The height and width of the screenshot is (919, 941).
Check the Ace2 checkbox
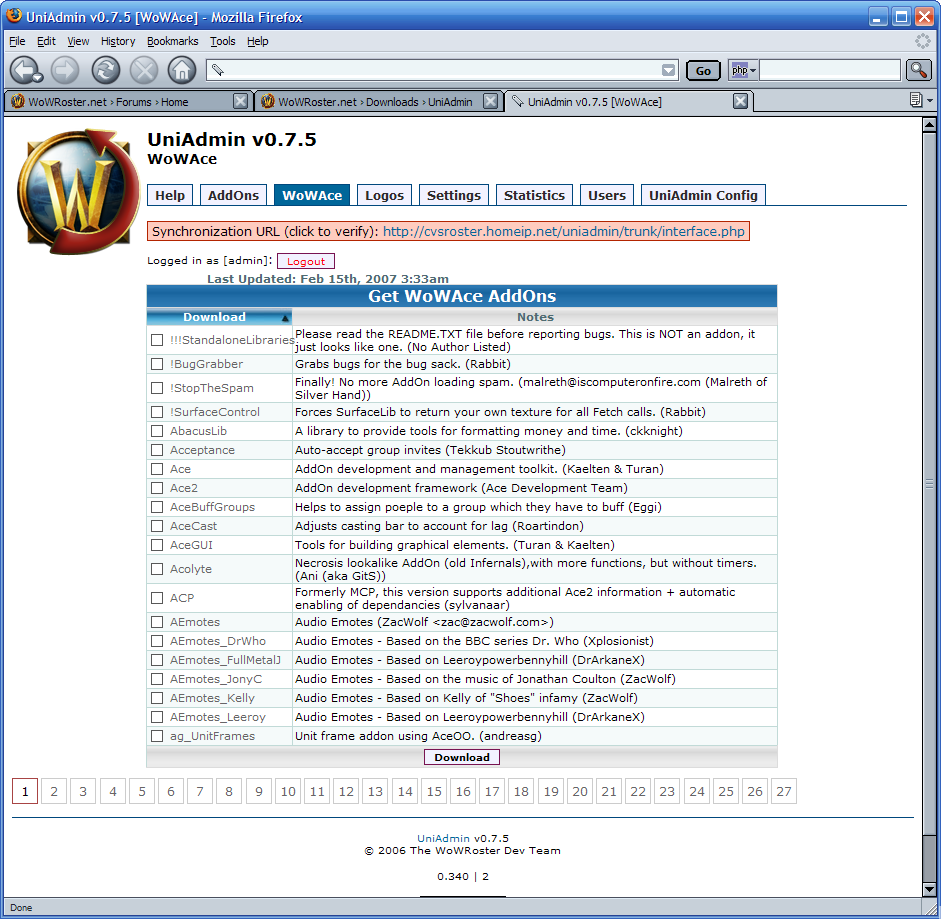[157, 488]
